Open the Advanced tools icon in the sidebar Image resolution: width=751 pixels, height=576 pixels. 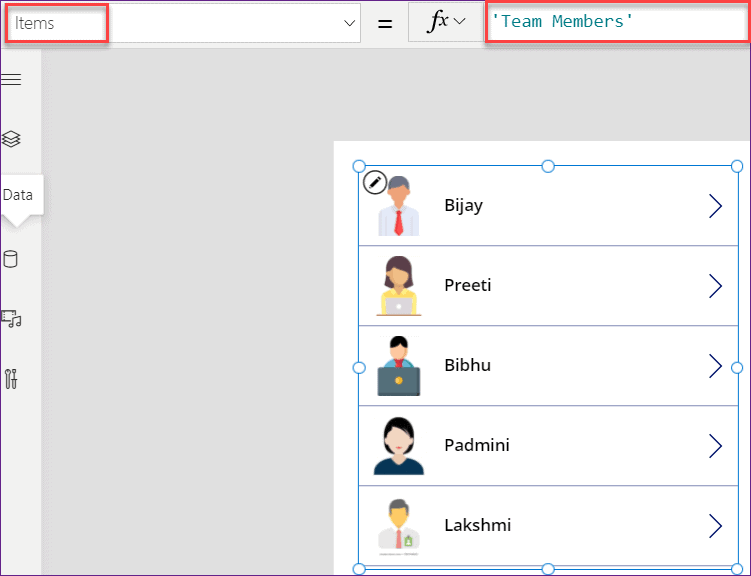pos(11,379)
